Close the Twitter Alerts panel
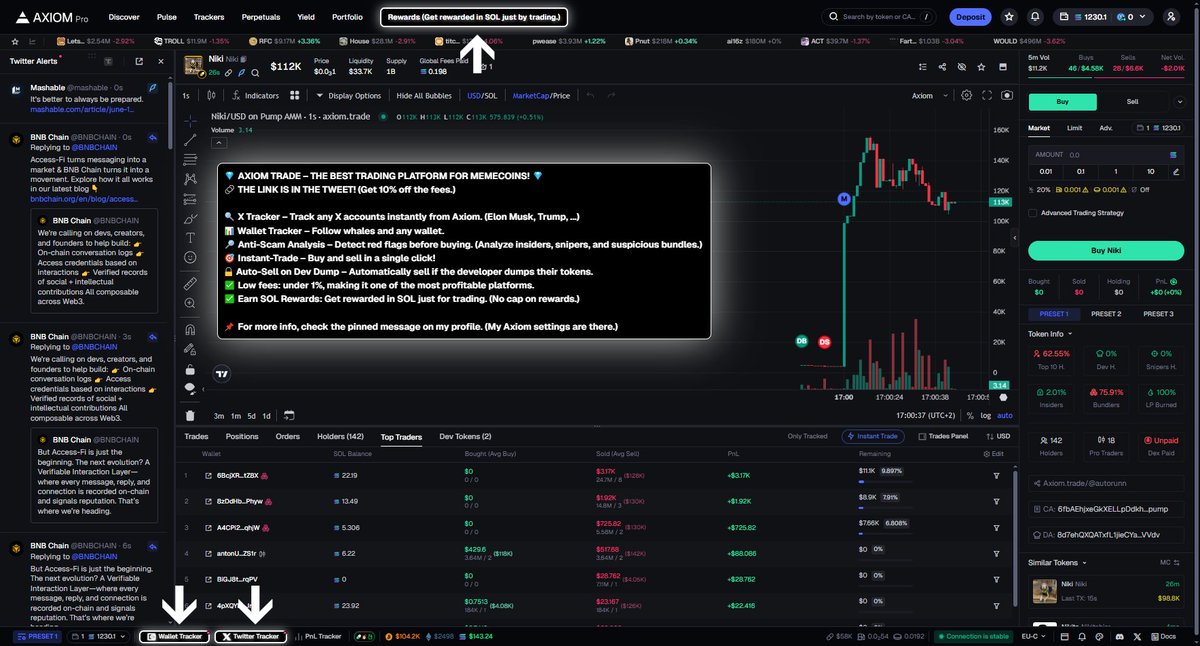Screen dimensions: 1200x646 (161, 61)
